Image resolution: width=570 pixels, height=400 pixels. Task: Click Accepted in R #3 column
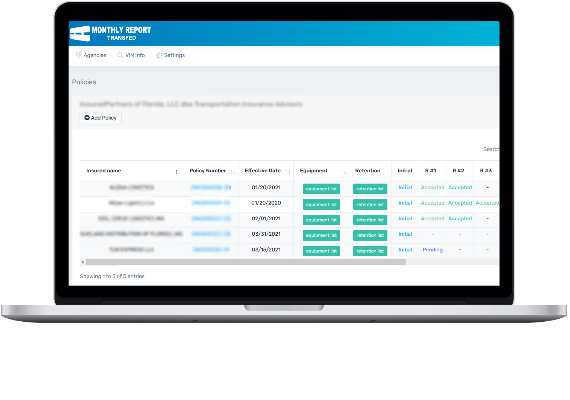pos(487,203)
